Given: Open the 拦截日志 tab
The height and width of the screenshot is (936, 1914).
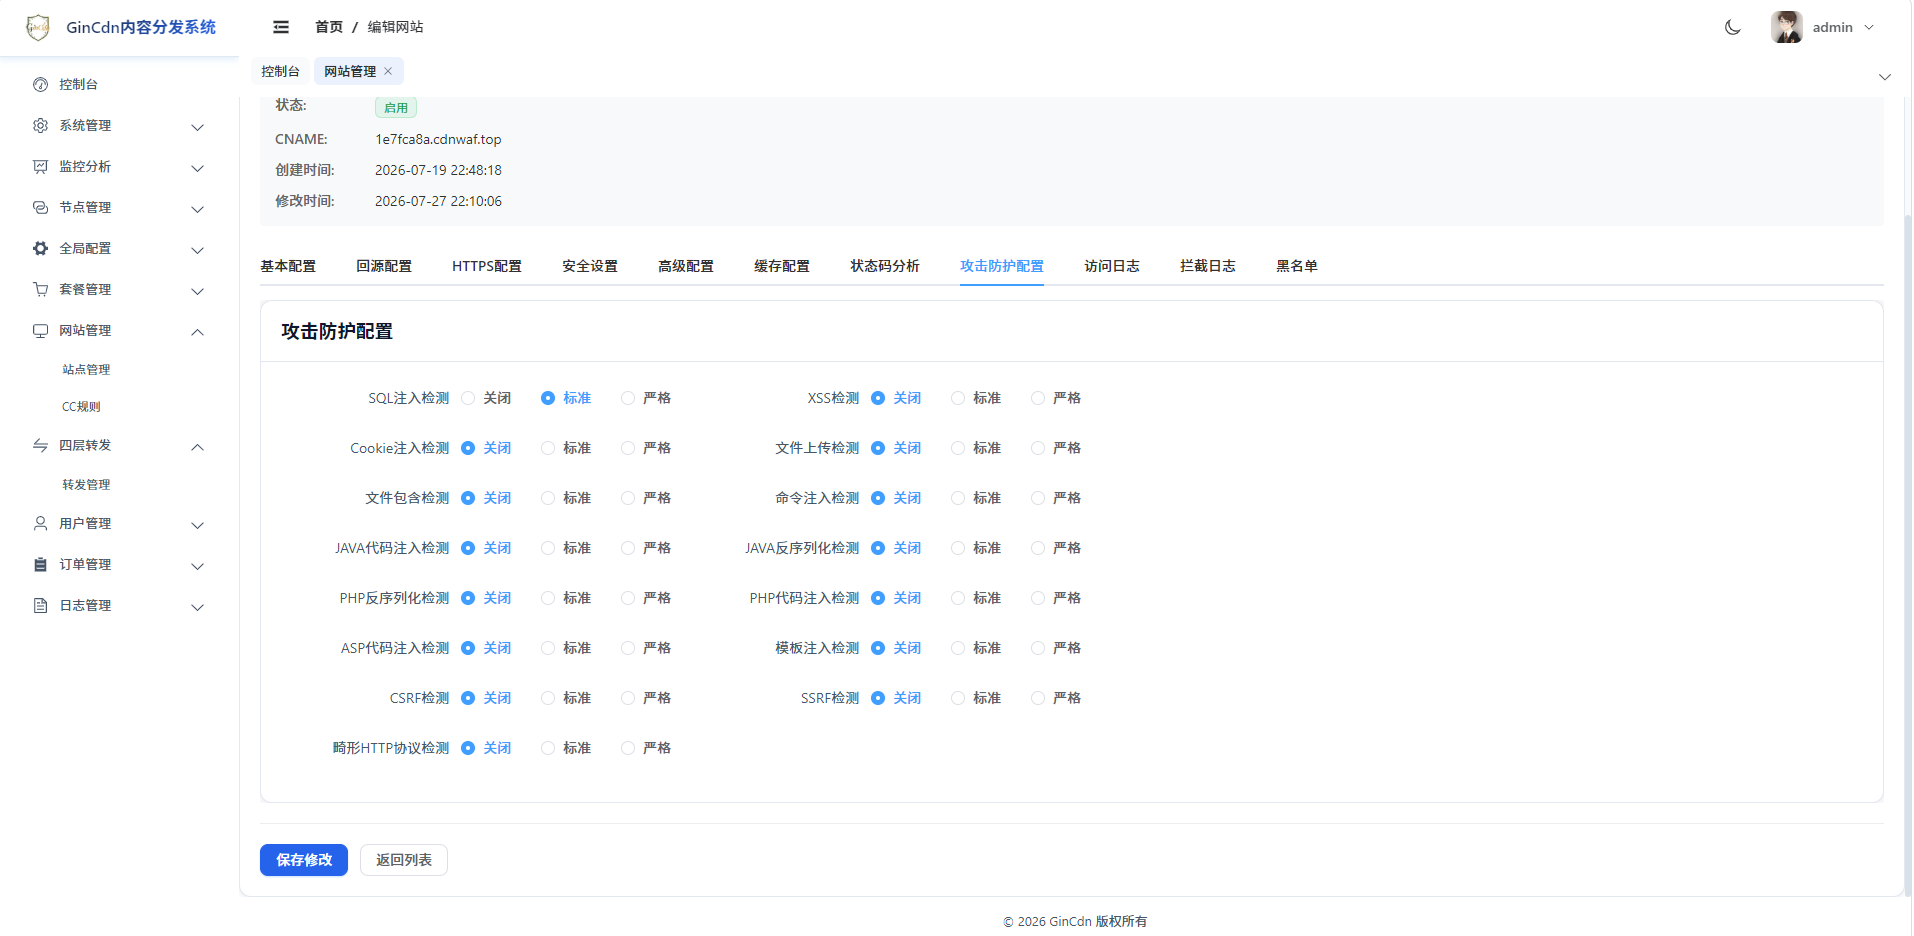Looking at the screenshot, I should coord(1207,266).
